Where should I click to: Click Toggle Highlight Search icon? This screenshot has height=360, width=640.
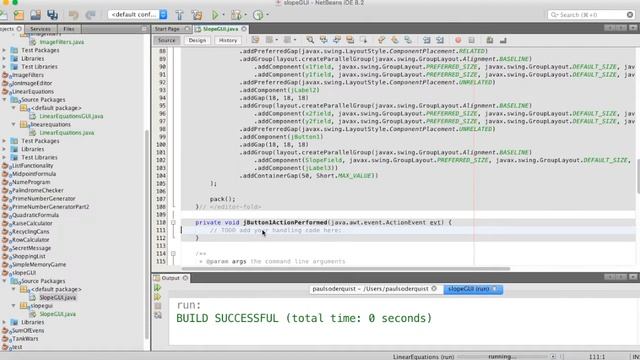pyautogui.click(x=350, y=40)
